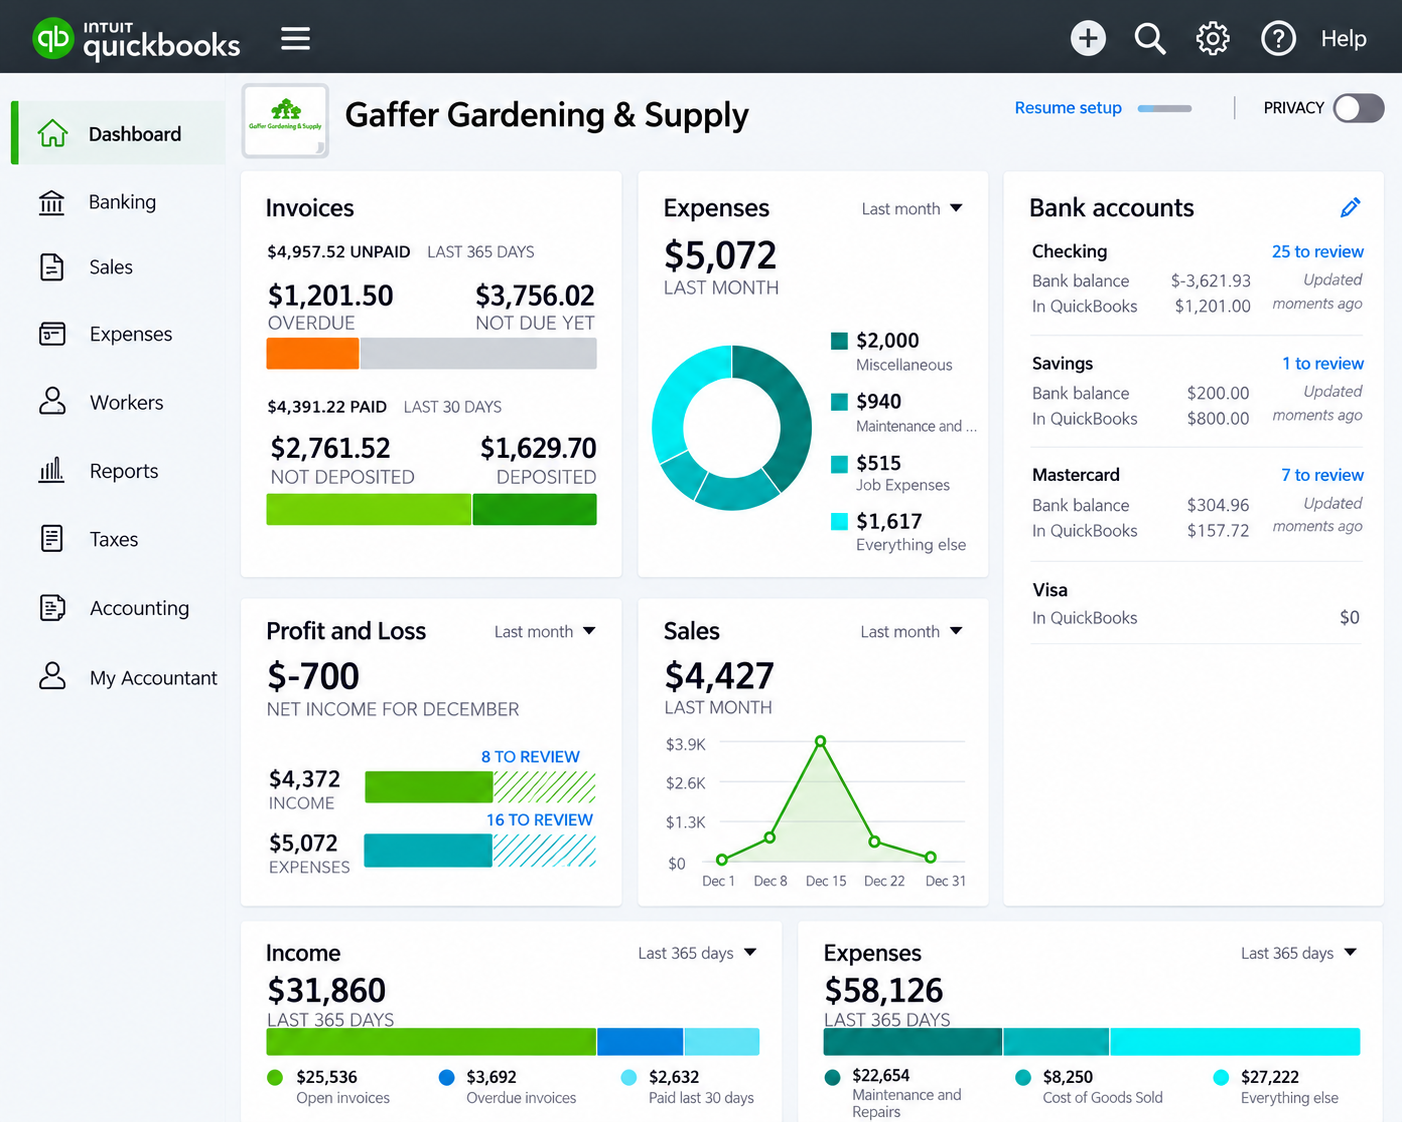
Task: Click the Expenses card icon in sidebar
Action: 52,334
